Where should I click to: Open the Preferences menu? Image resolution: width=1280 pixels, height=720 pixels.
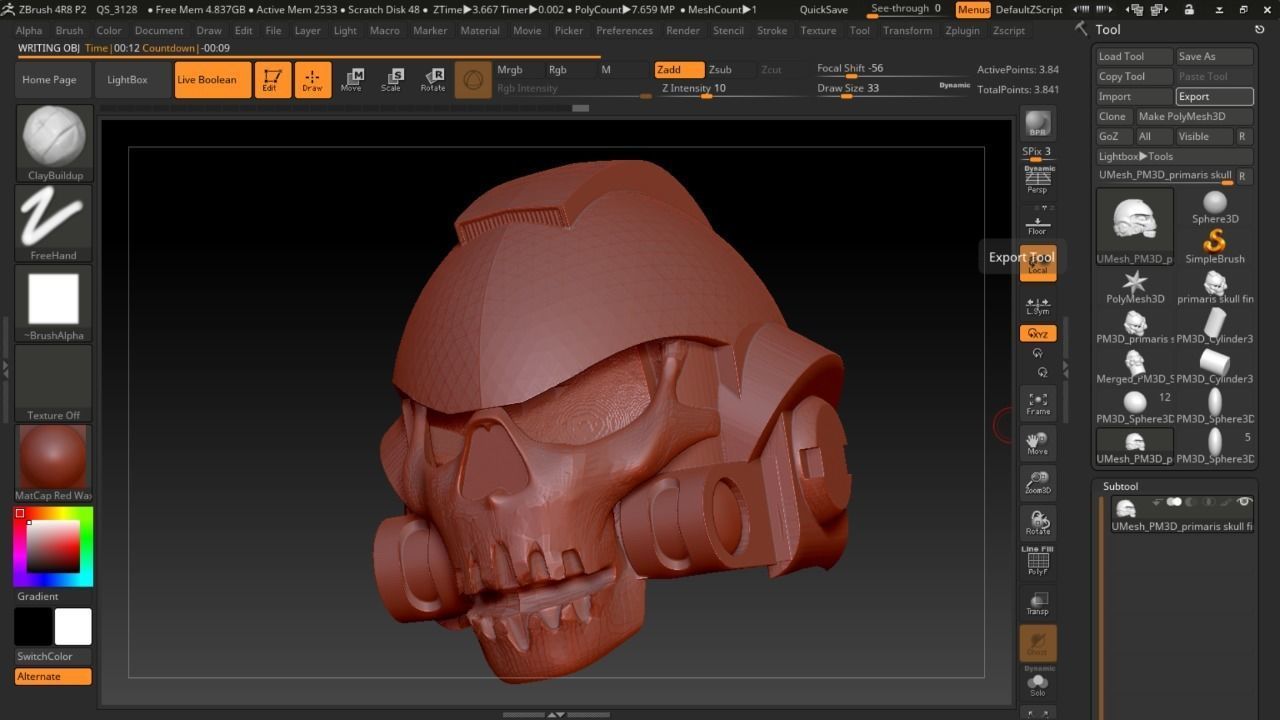pyautogui.click(x=625, y=30)
